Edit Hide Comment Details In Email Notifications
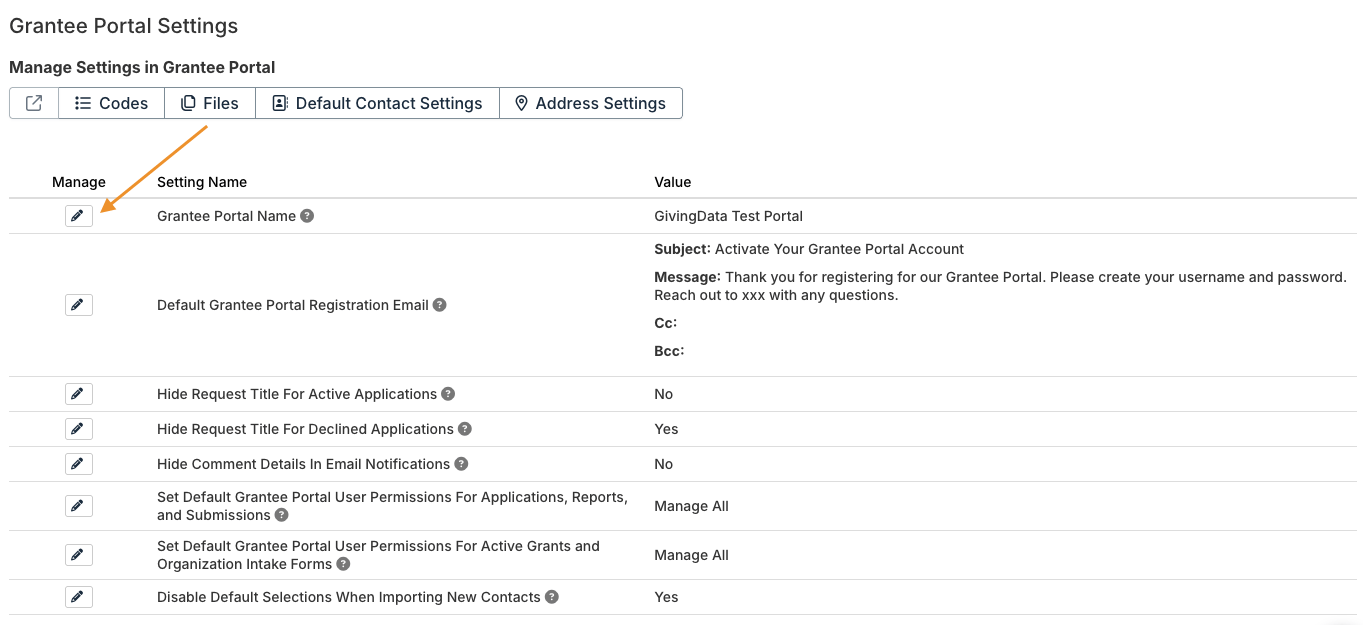Screen dimensions: 1363x625 point(78,463)
